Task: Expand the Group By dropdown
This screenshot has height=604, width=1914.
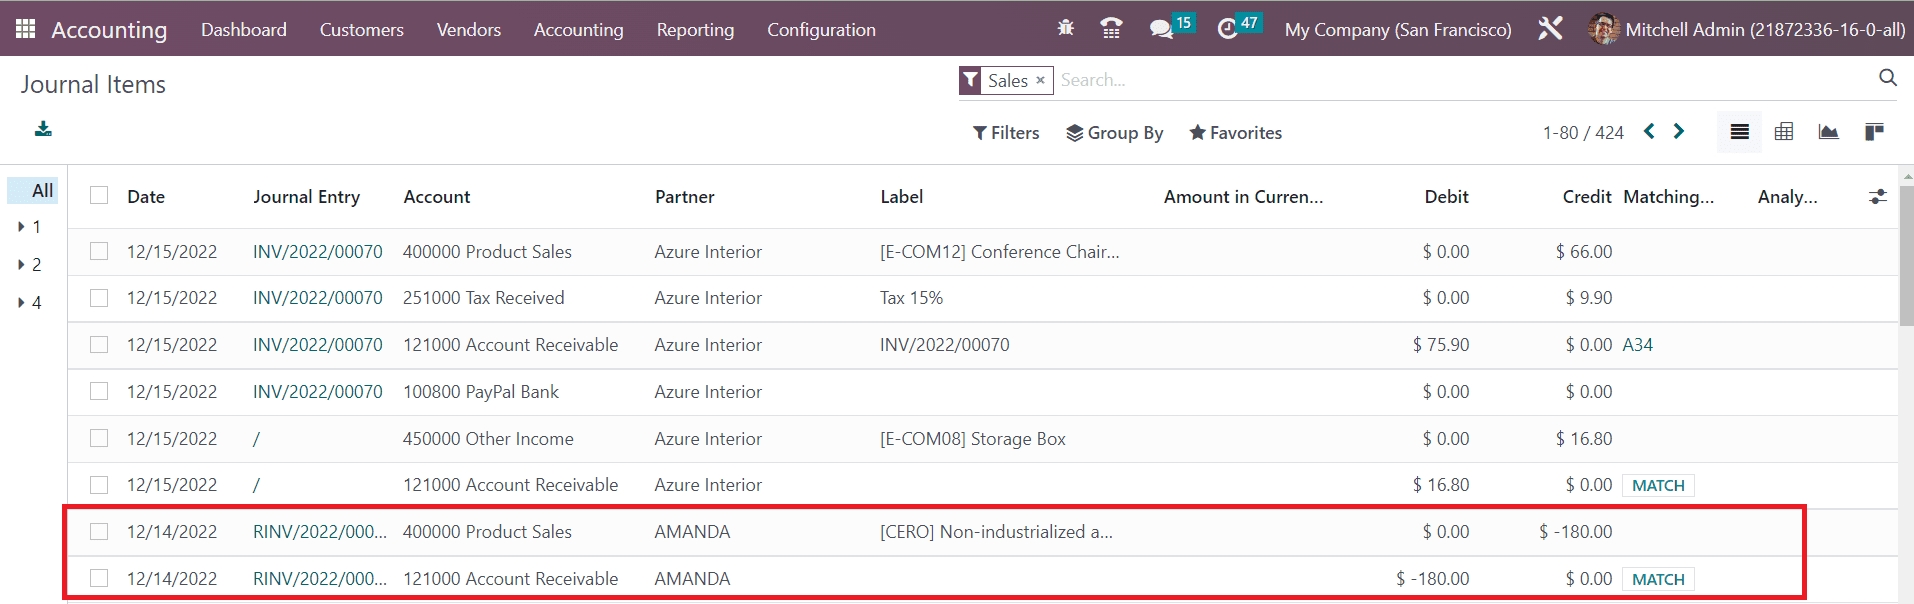Action: click(1114, 133)
